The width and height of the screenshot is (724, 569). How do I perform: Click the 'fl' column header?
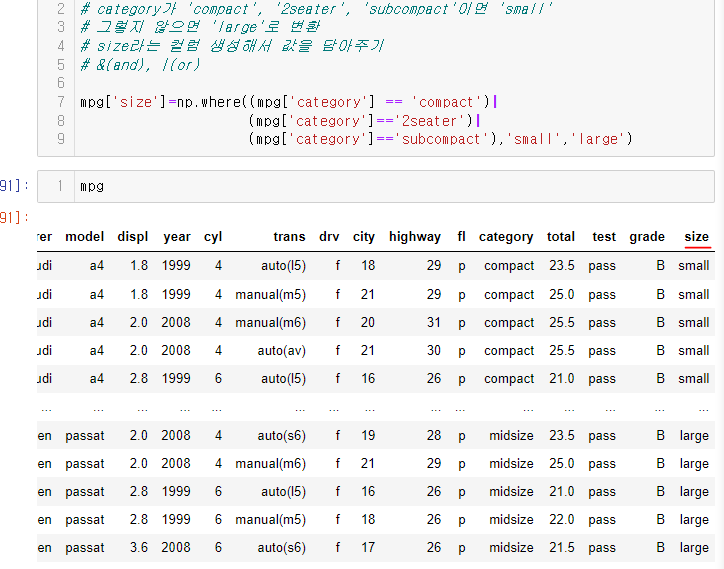click(x=461, y=237)
